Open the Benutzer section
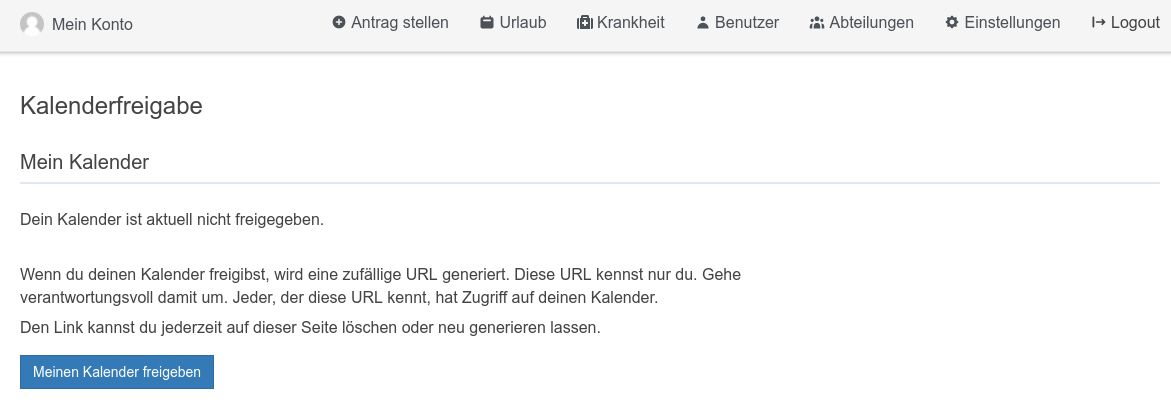Image resolution: width=1171 pixels, height=404 pixels. [x=747, y=22]
